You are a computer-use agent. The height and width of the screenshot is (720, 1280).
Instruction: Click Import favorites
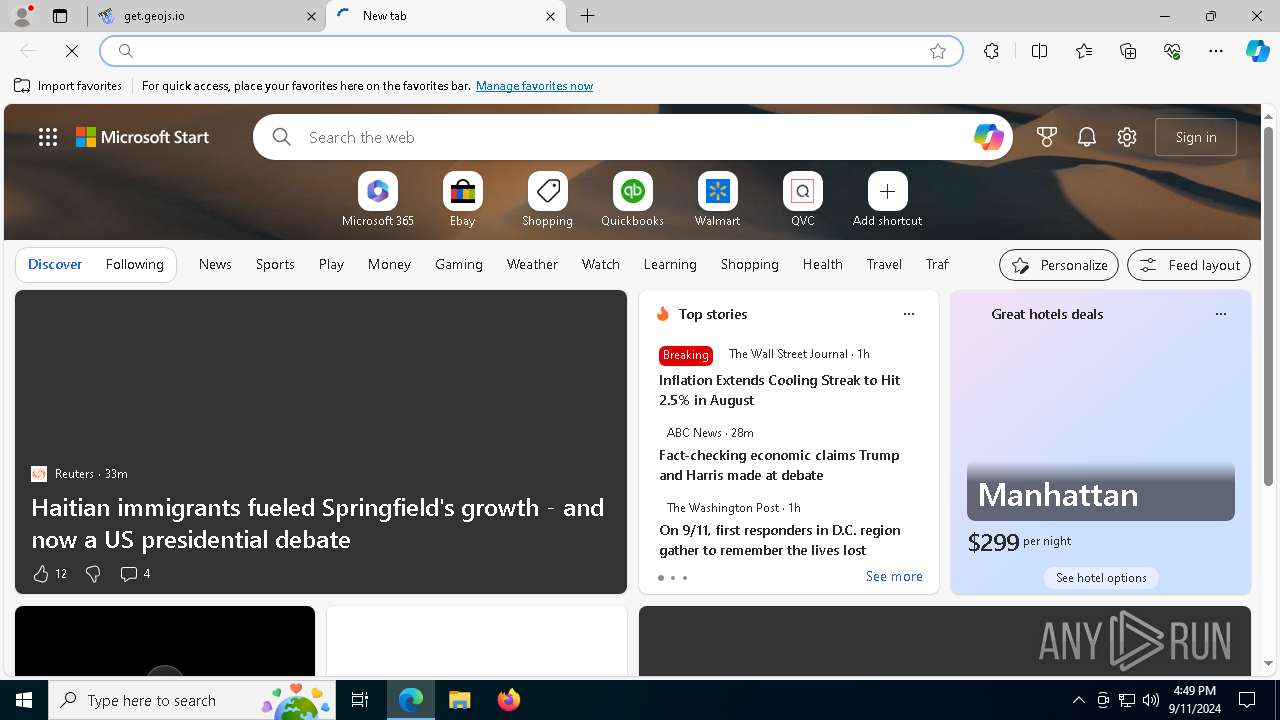tap(68, 86)
